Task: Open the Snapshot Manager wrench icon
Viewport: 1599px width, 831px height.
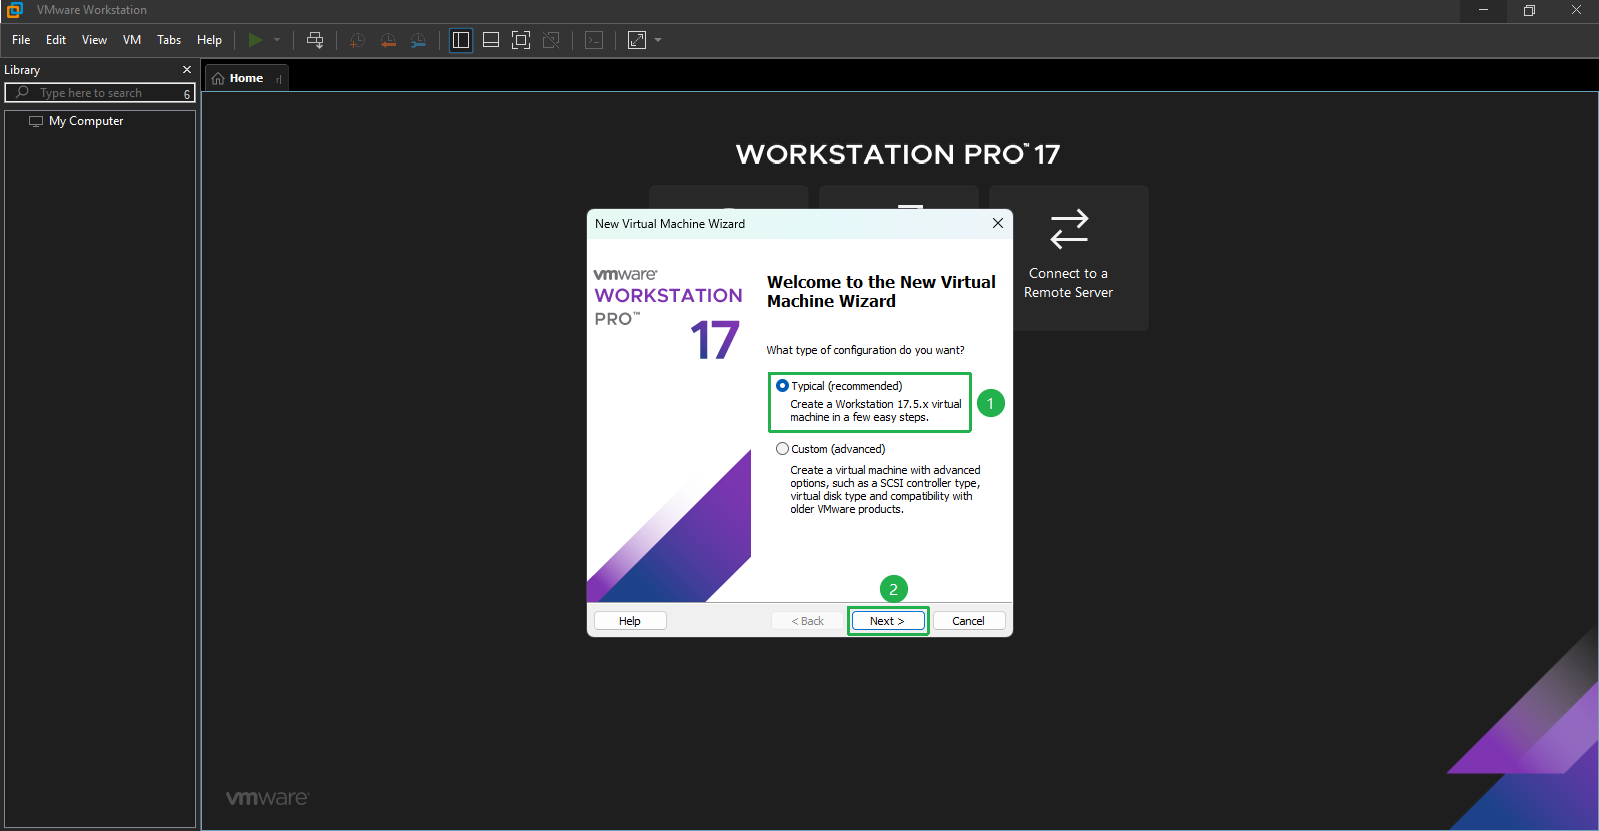Action: pyautogui.click(x=418, y=40)
